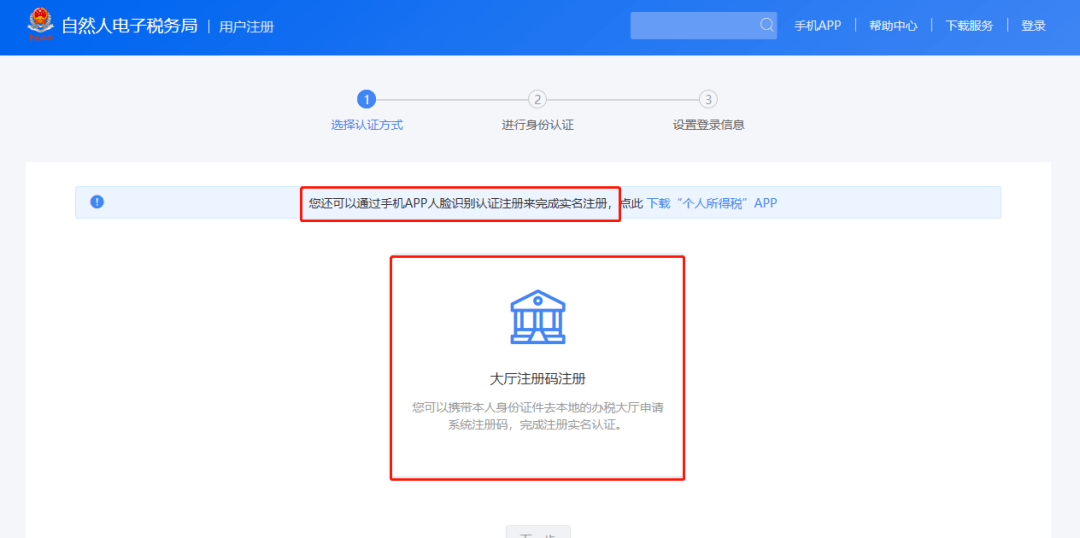Open the 帮助中心 help center
This screenshot has height=538, width=1080.
893,26
